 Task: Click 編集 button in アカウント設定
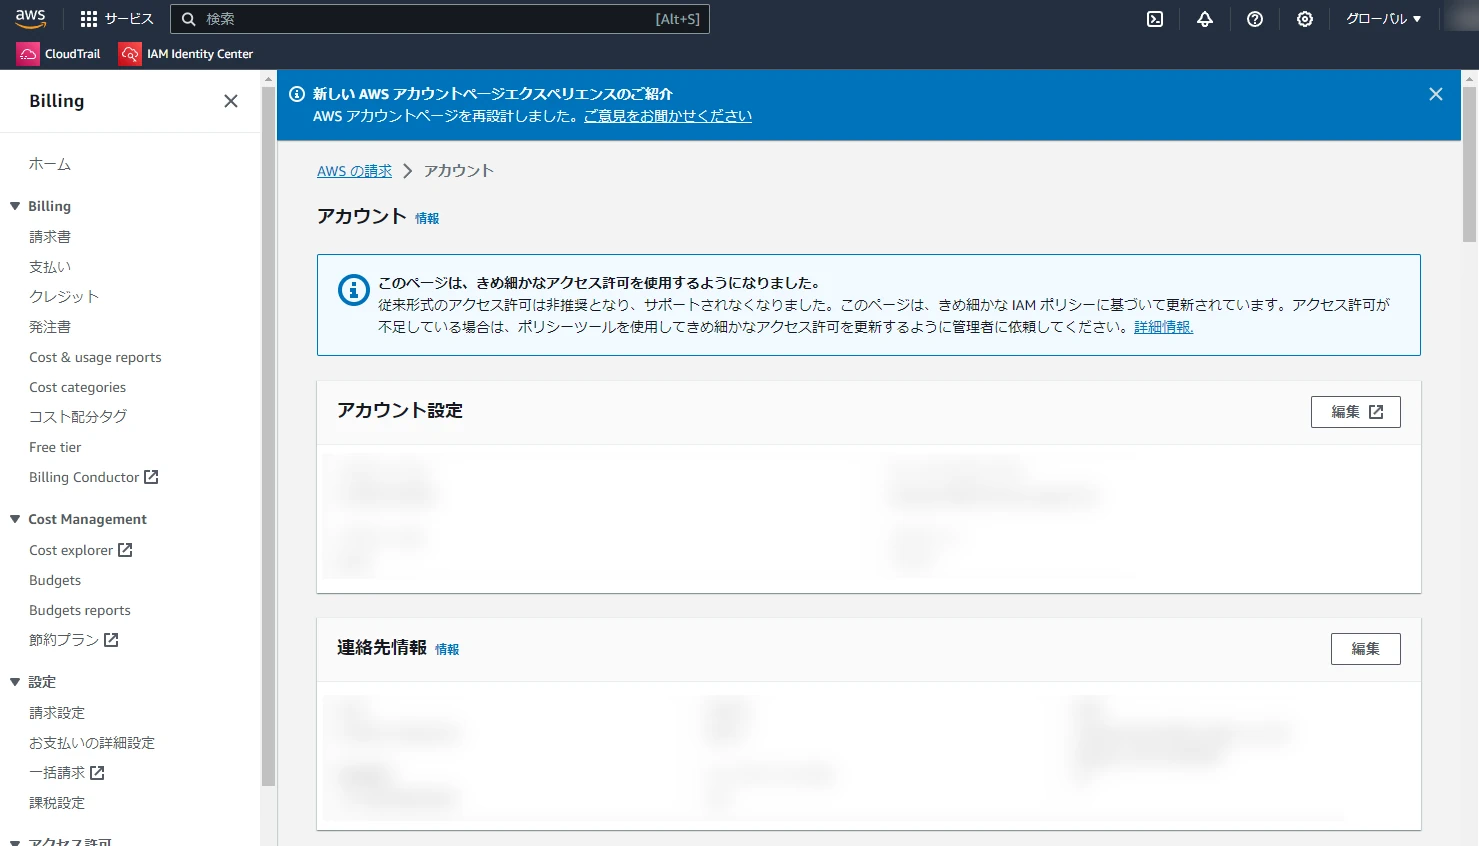click(1356, 412)
